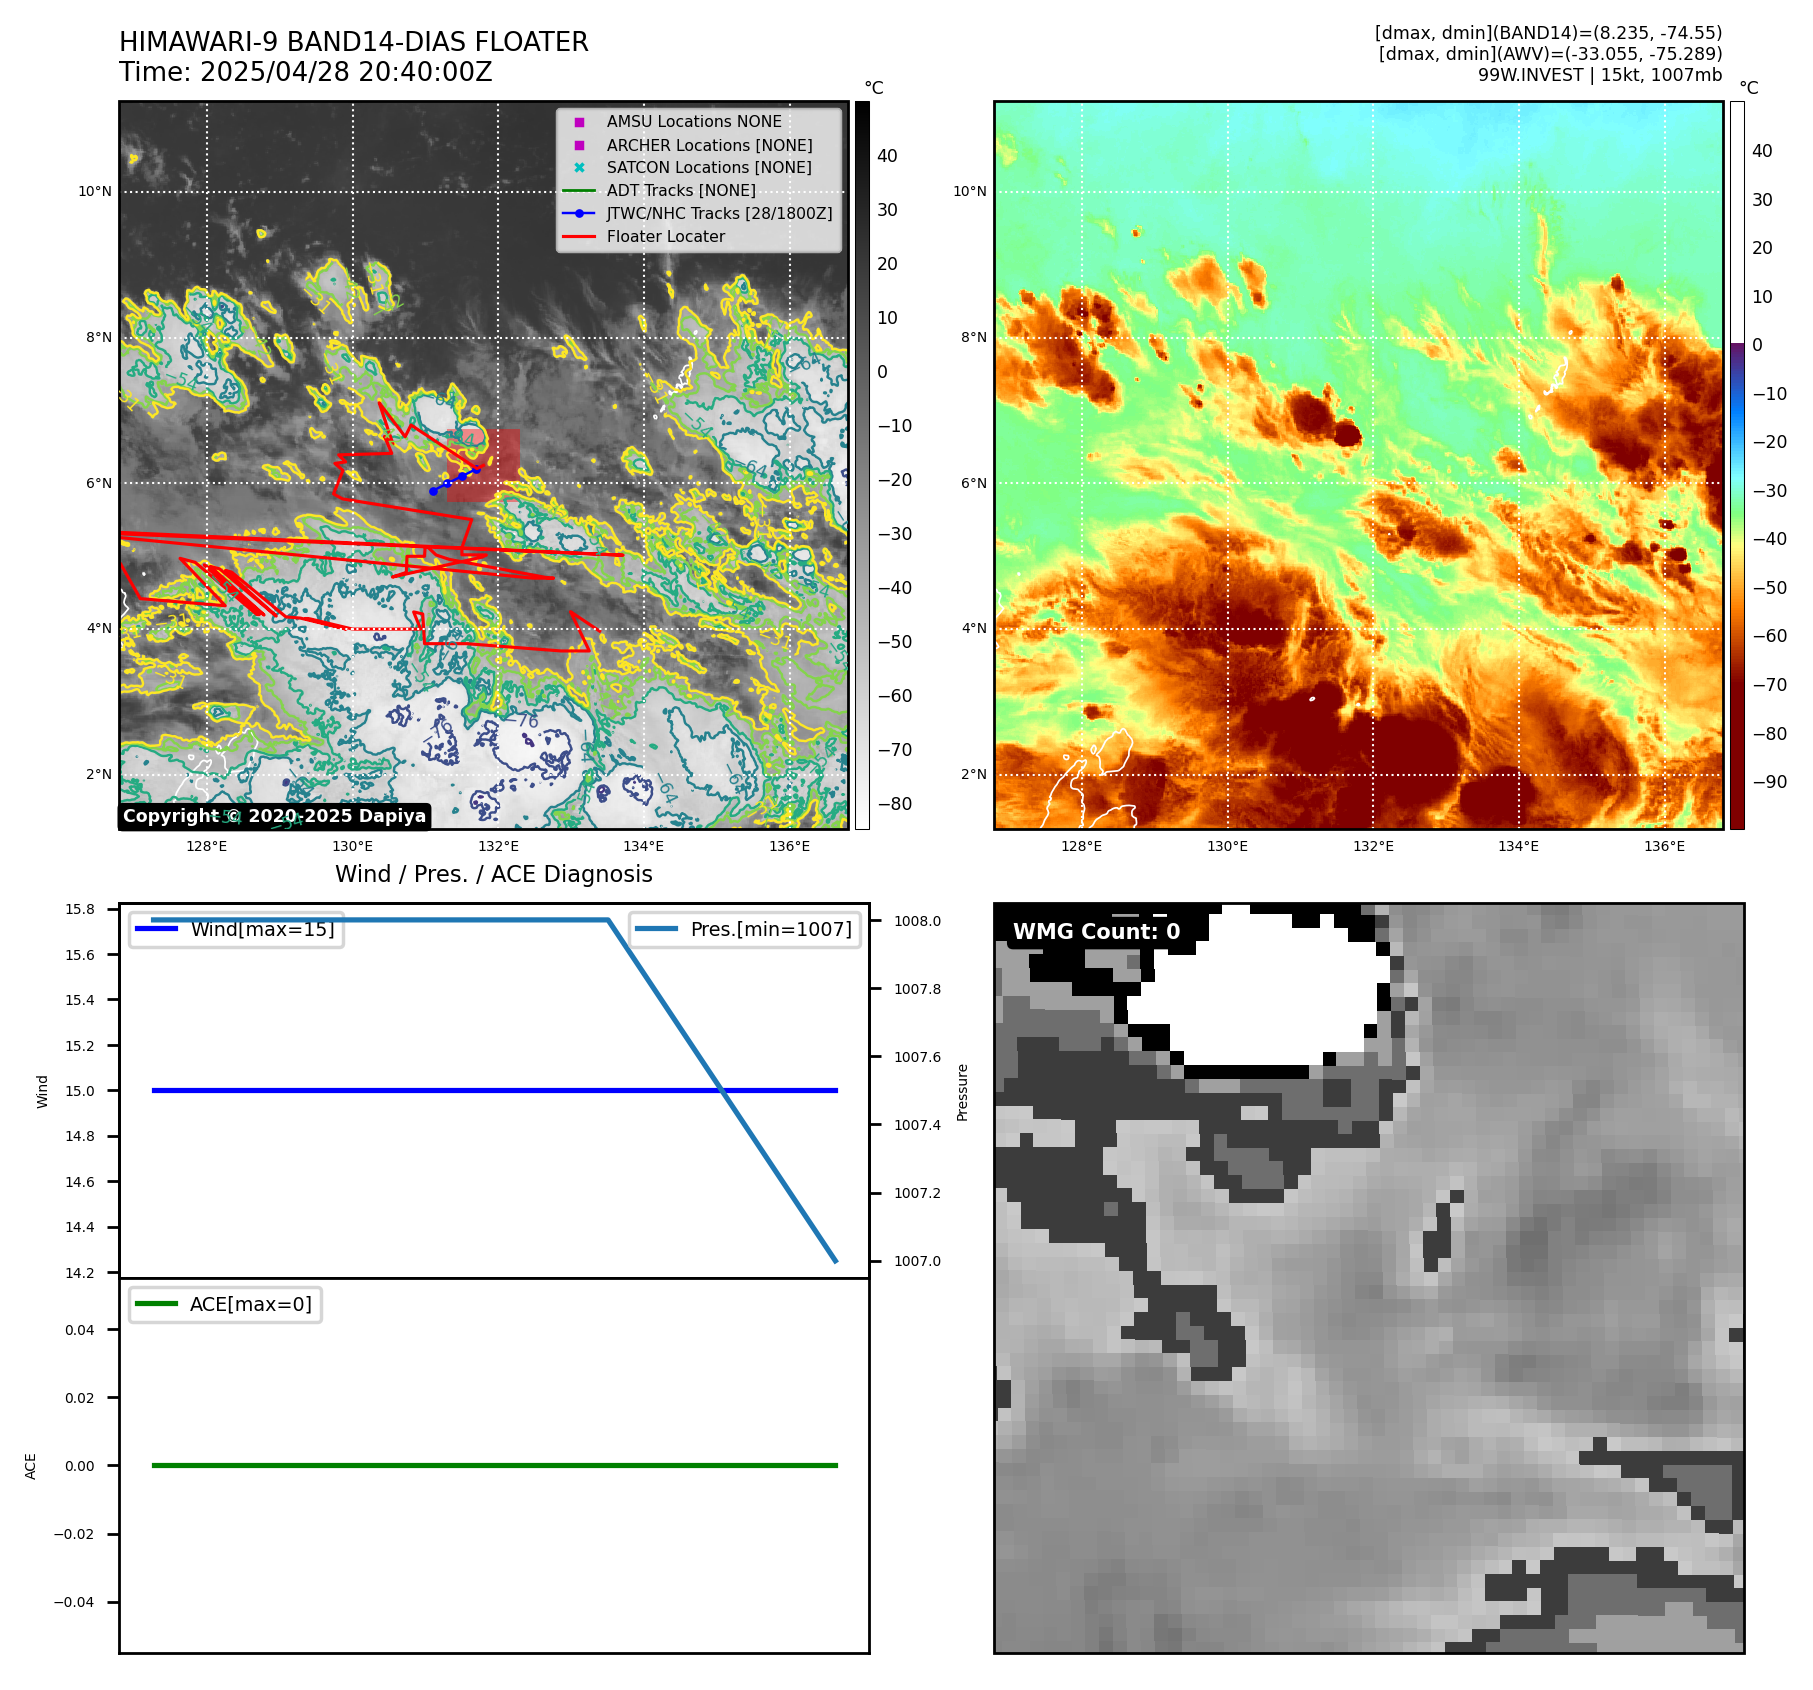Click the WMG Count: 0 label
Screen dimensions: 1813x1690
pyautogui.click(x=1097, y=932)
